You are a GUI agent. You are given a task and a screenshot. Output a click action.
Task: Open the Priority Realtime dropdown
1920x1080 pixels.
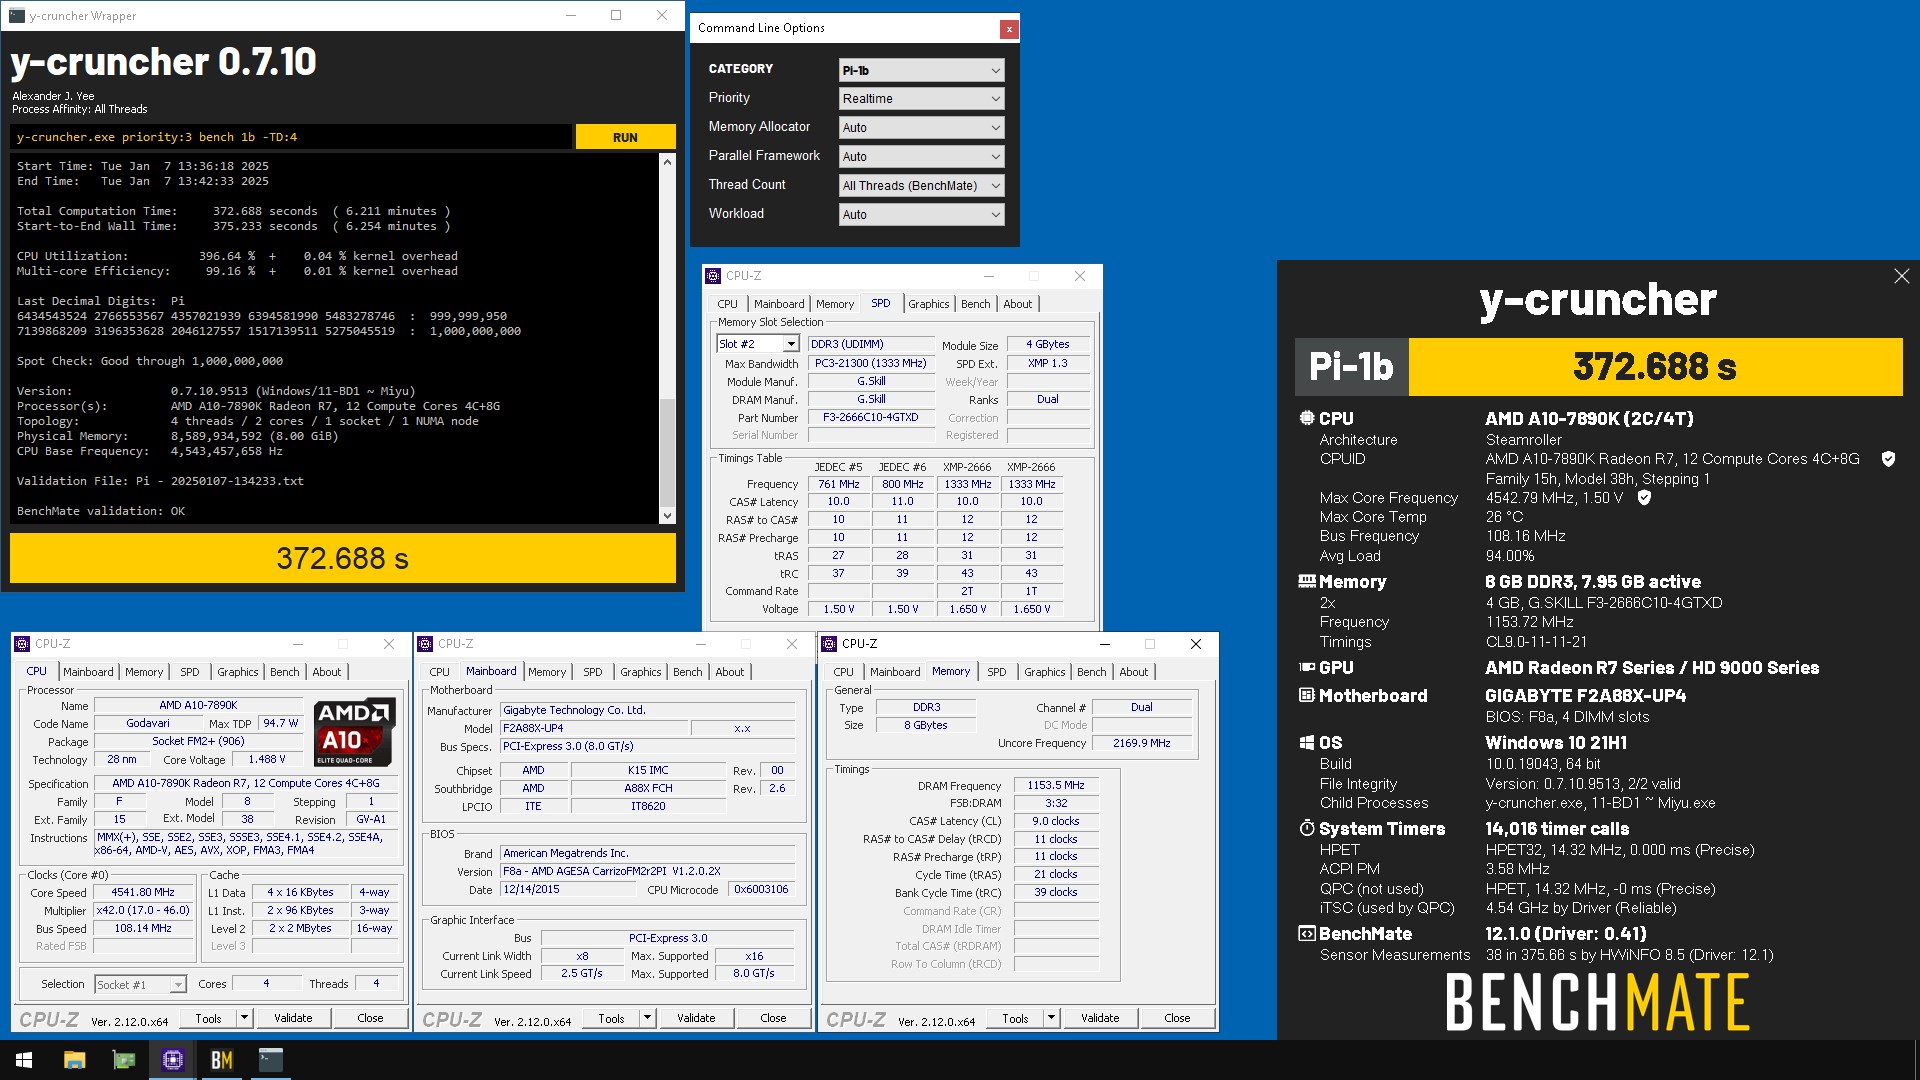pyautogui.click(x=921, y=99)
